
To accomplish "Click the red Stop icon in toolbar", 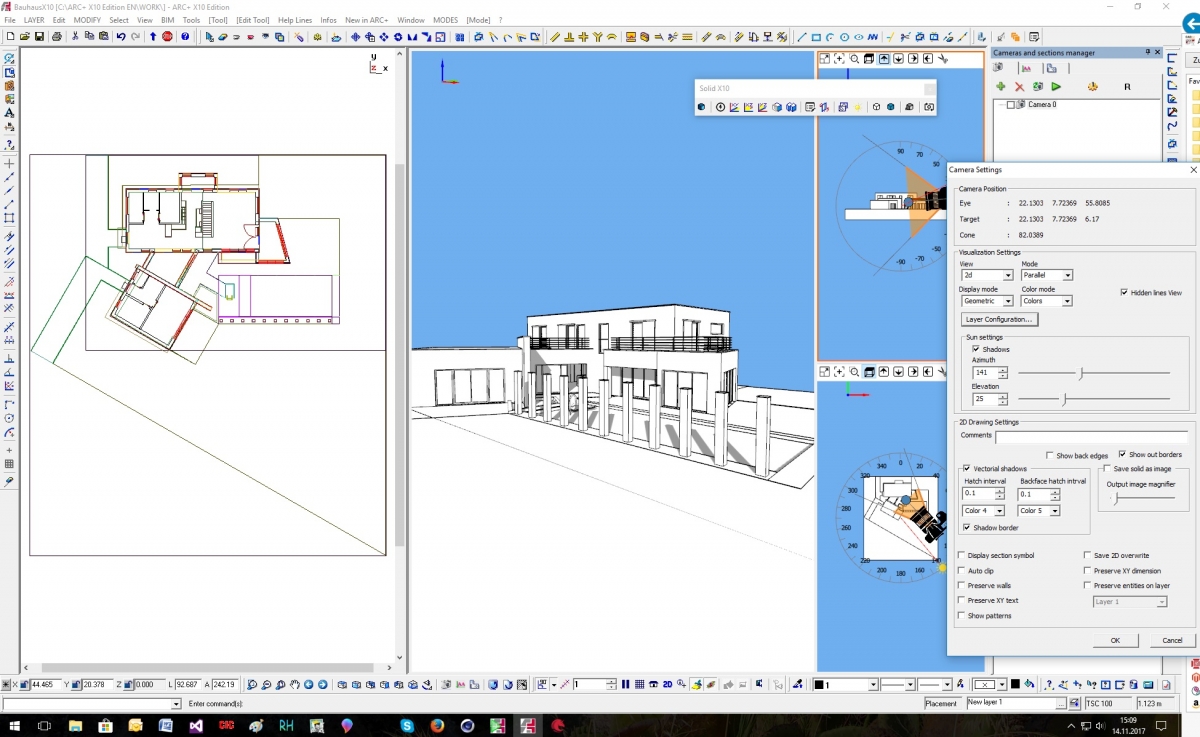I will [x=168, y=37].
